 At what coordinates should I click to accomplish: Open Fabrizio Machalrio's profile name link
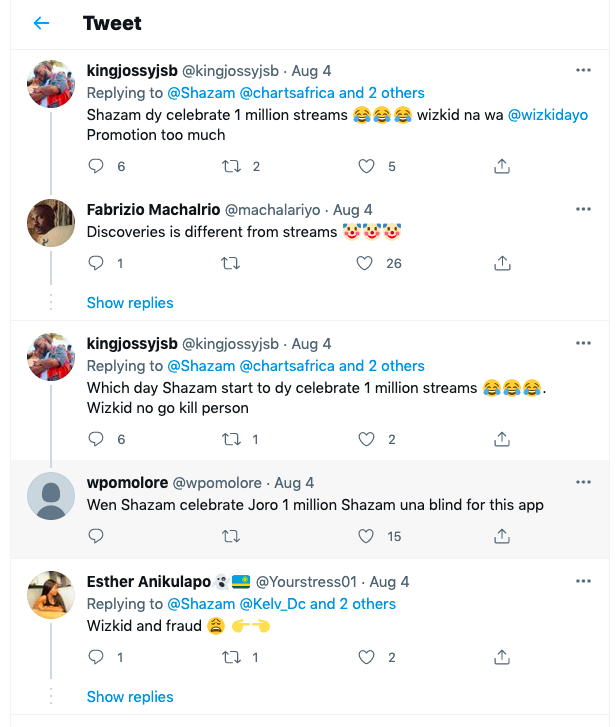(152, 210)
